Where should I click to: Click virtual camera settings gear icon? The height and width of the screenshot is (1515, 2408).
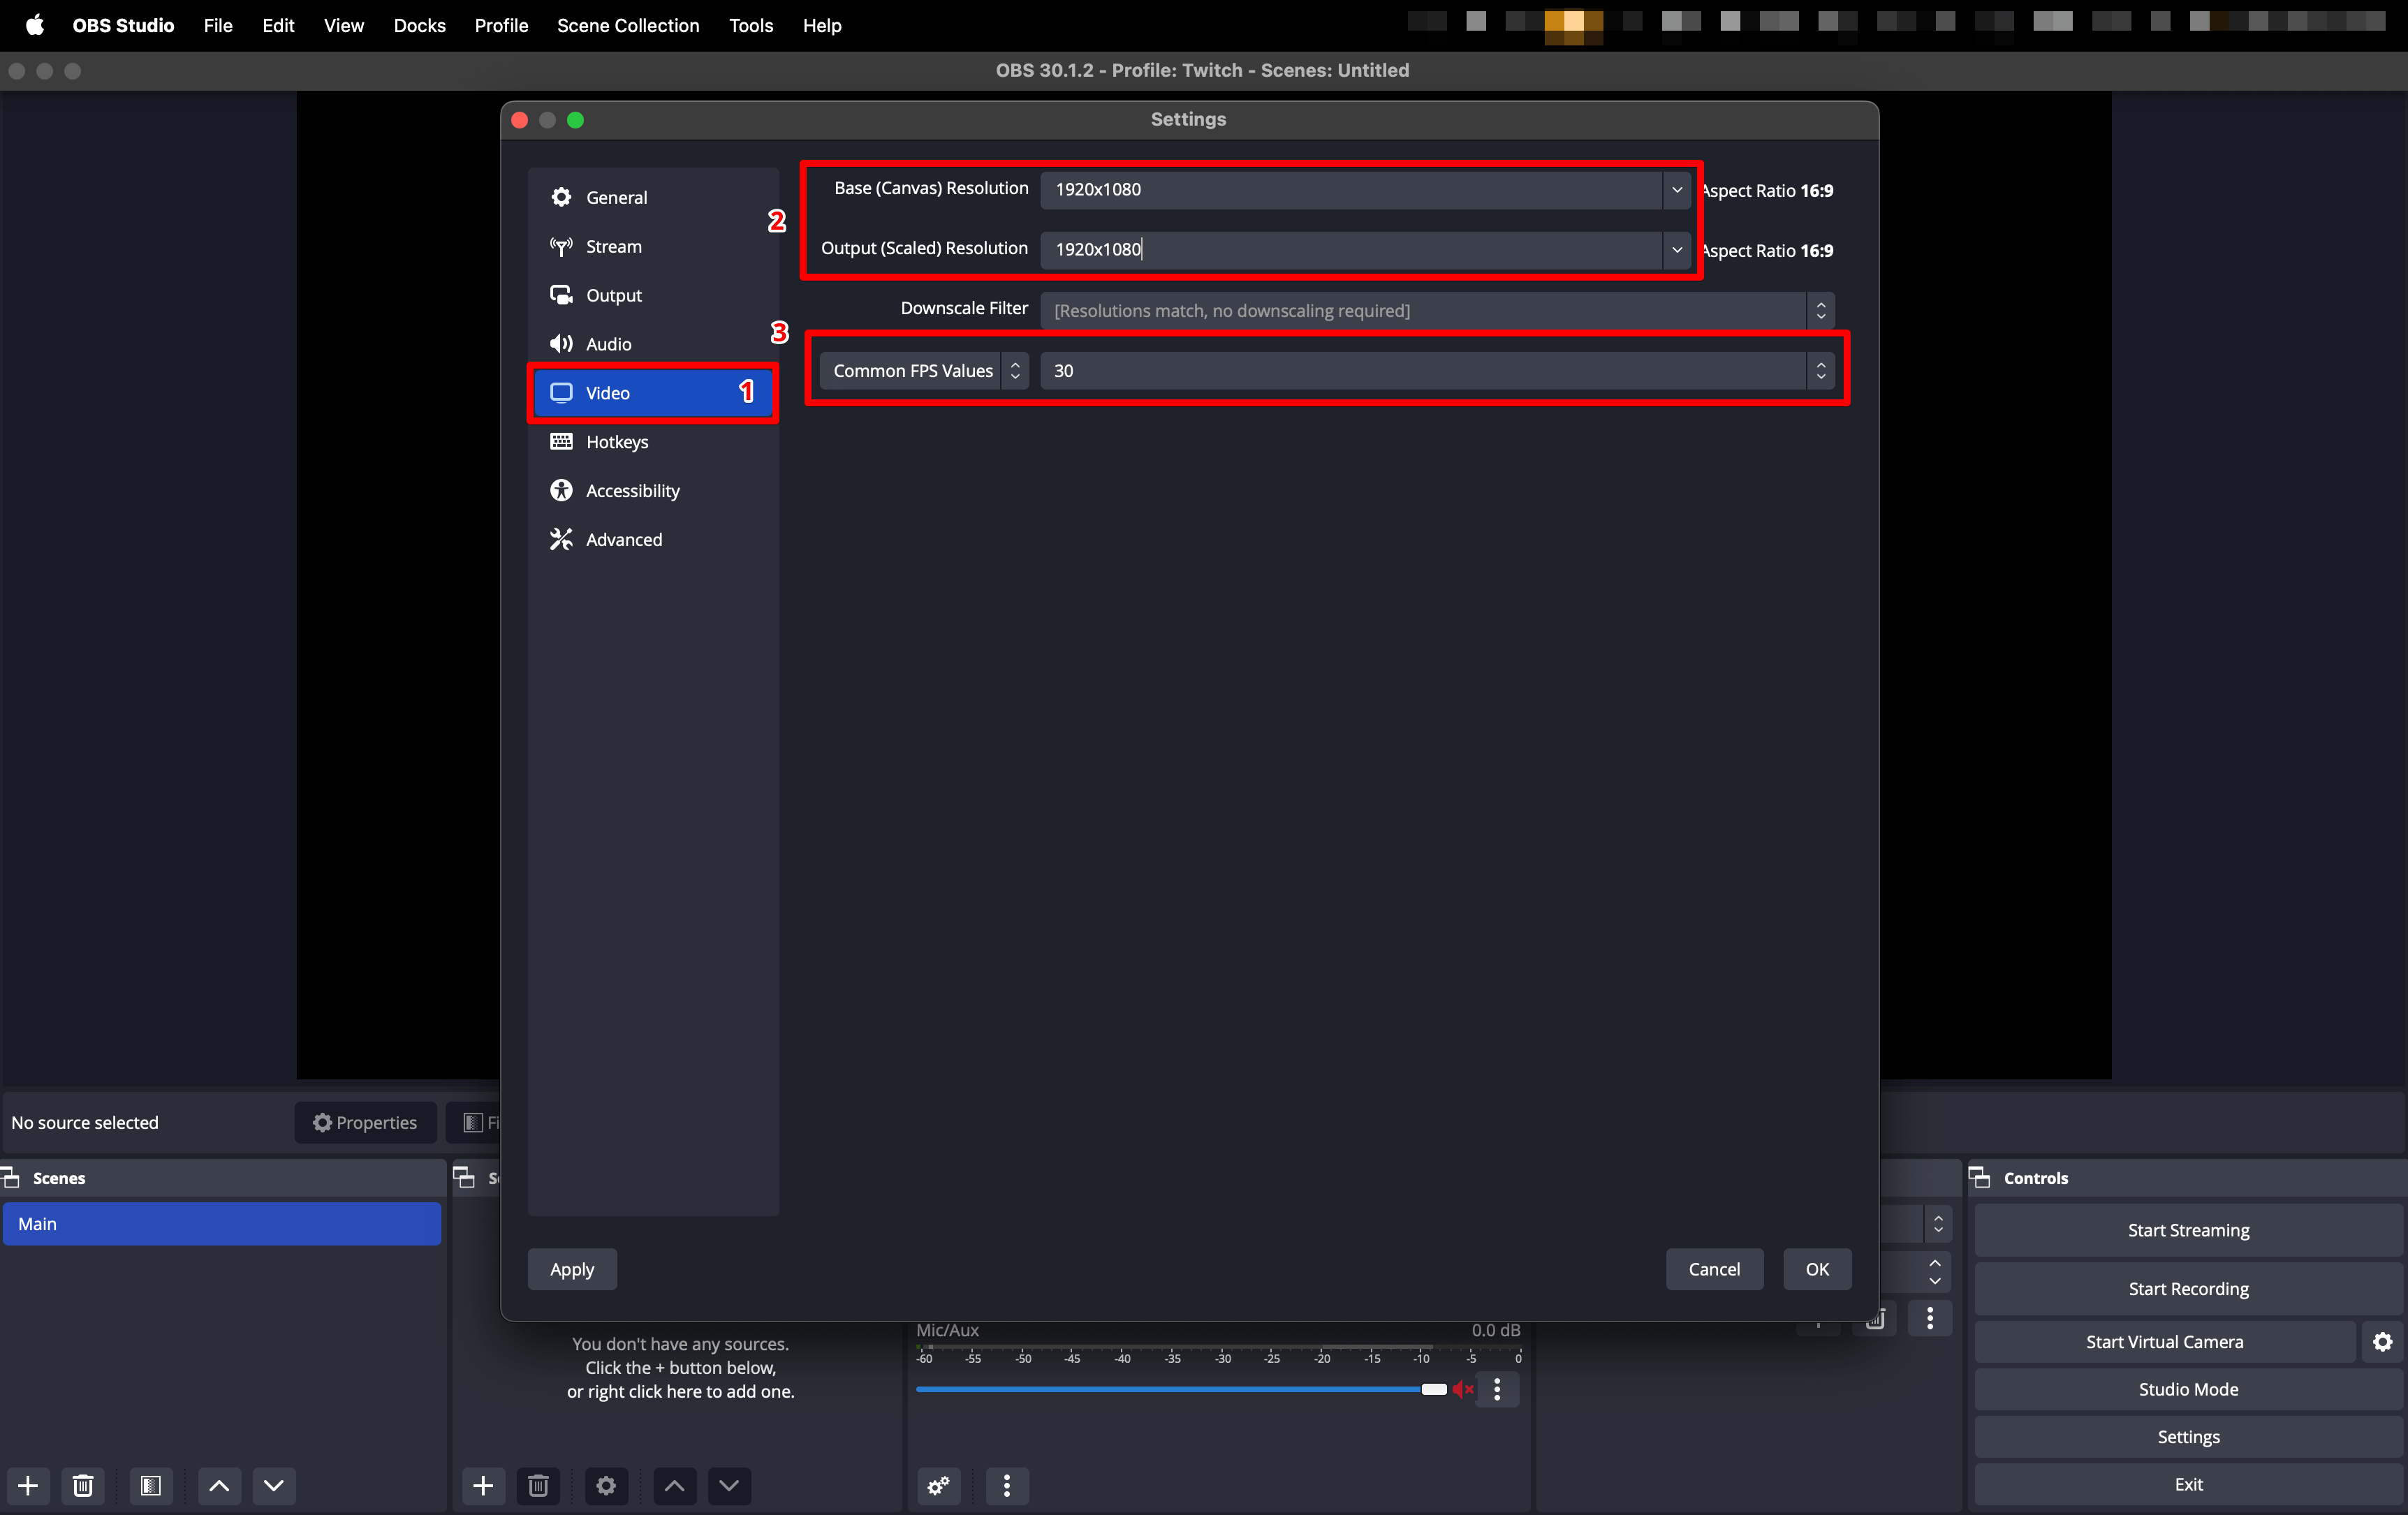tap(2382, 1341)
